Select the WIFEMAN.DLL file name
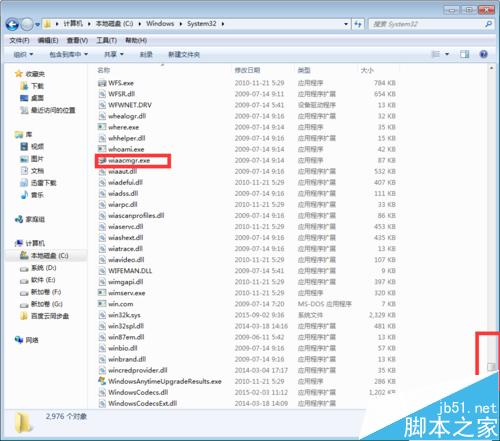 (x=130, y=271)
